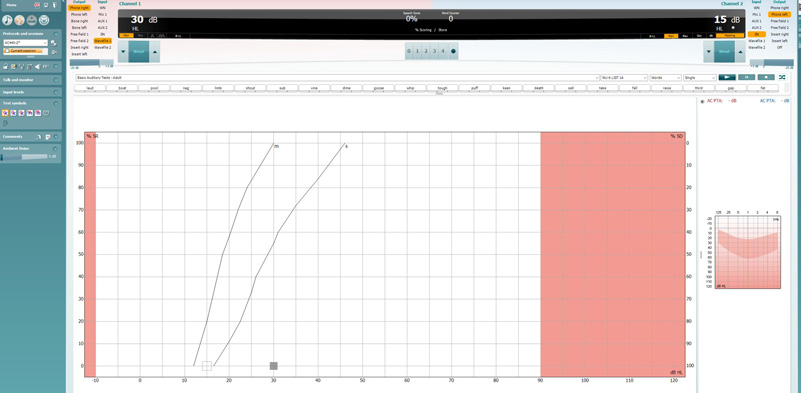This screenshot has width=801, height=393.
Task: Click the speaker icon in the sidebar toolbar
Action: (x=38, y=67)
